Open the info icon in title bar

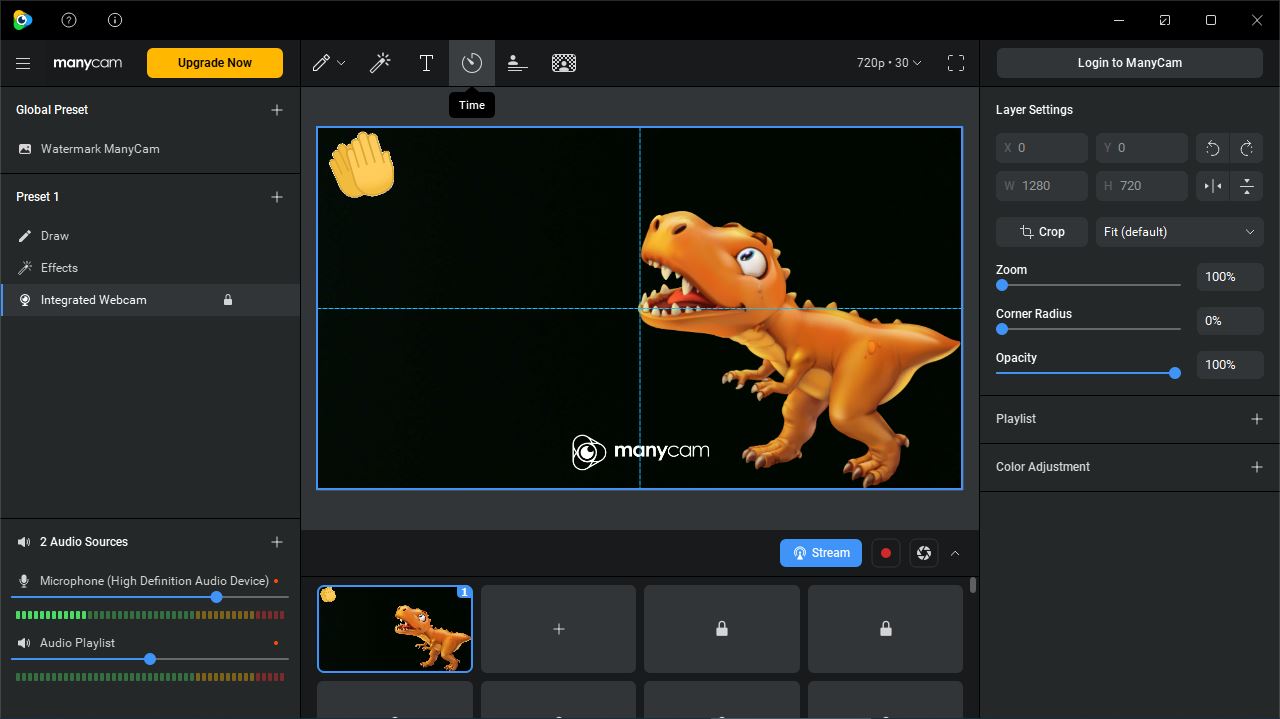pyautogui.click(x=115, y=20)
